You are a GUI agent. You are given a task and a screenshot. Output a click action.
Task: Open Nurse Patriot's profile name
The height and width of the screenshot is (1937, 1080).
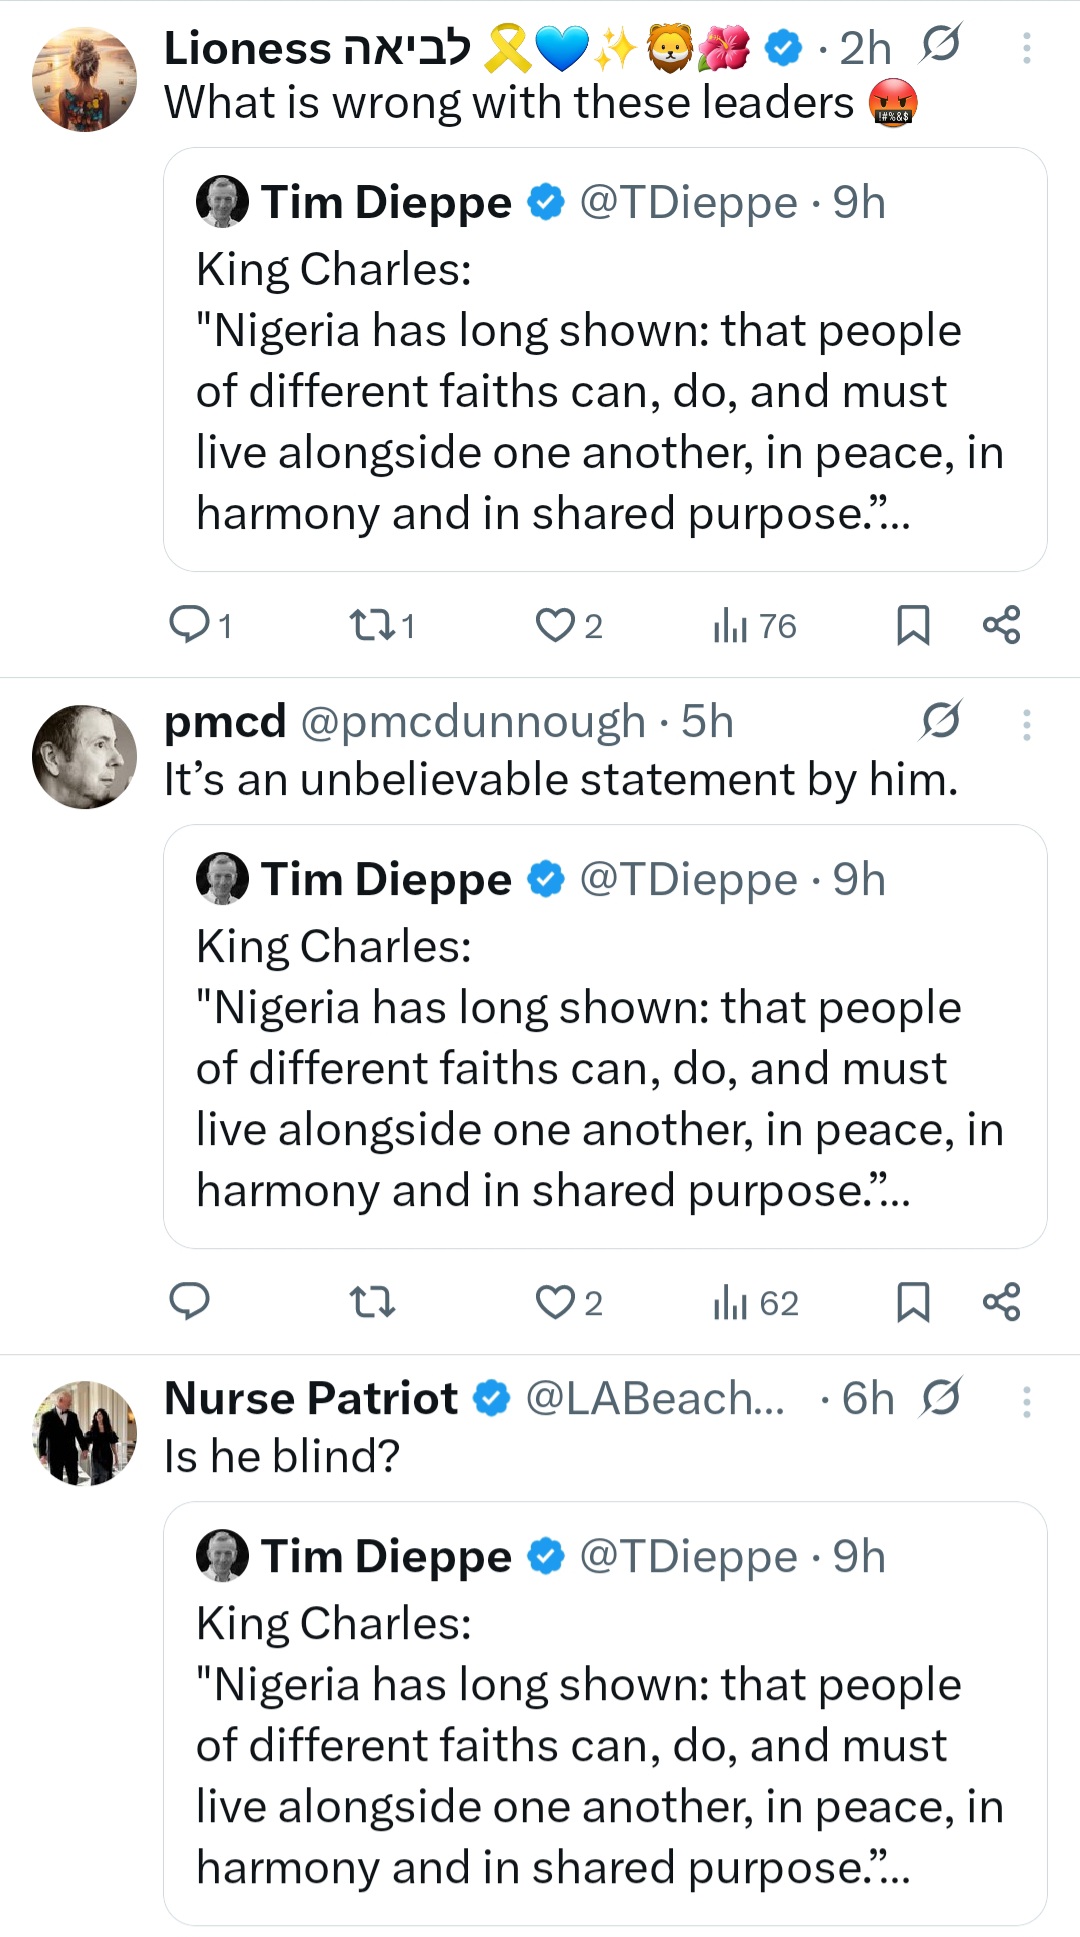point(311,1398)
